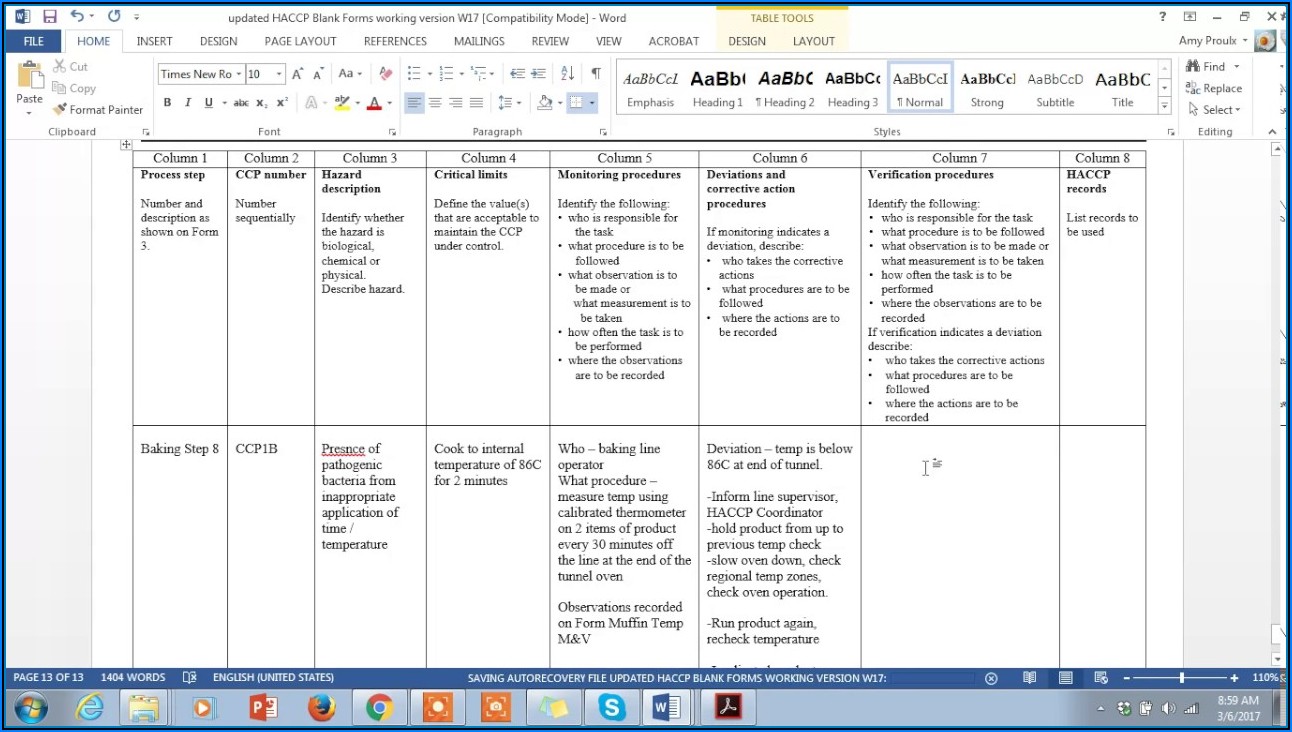This screenshot has width=1292, height=732.
Task: Justify the paragraph text
Action: coord(477,103)
